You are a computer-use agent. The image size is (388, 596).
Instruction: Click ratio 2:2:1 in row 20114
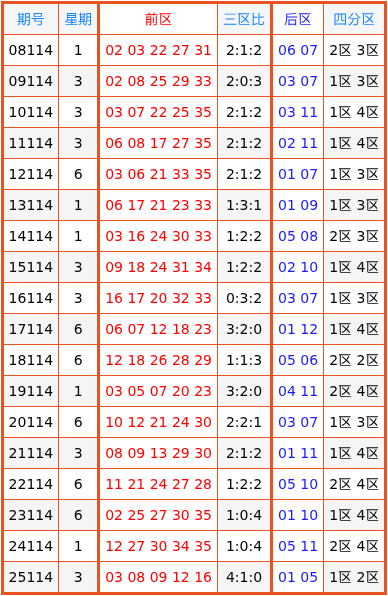[244, 422]
